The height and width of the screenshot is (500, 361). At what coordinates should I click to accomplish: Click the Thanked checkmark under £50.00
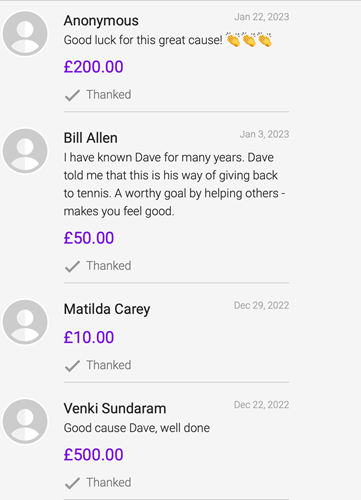[72, 266]
